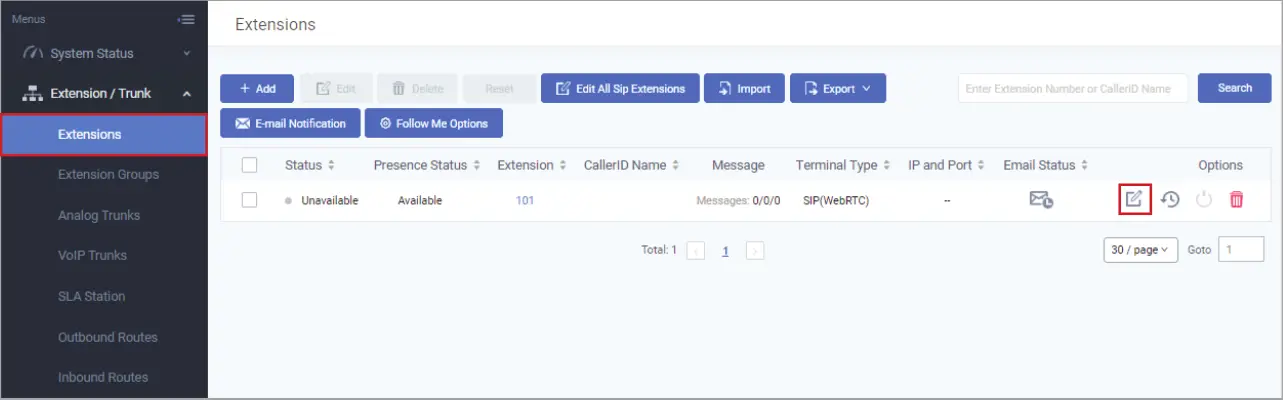Delete extension 101 with the red trash icon

(1236, 200)
